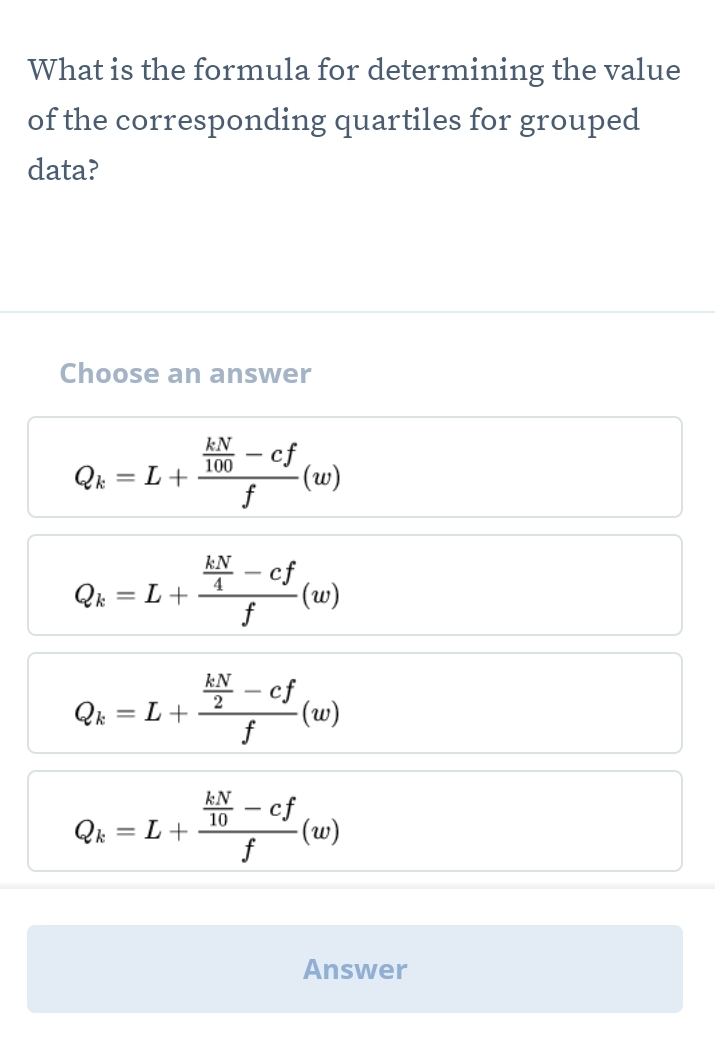Click the "Choose an answer" heading
This screenshot has height=1044, width=715.
(x=185, y=374)
